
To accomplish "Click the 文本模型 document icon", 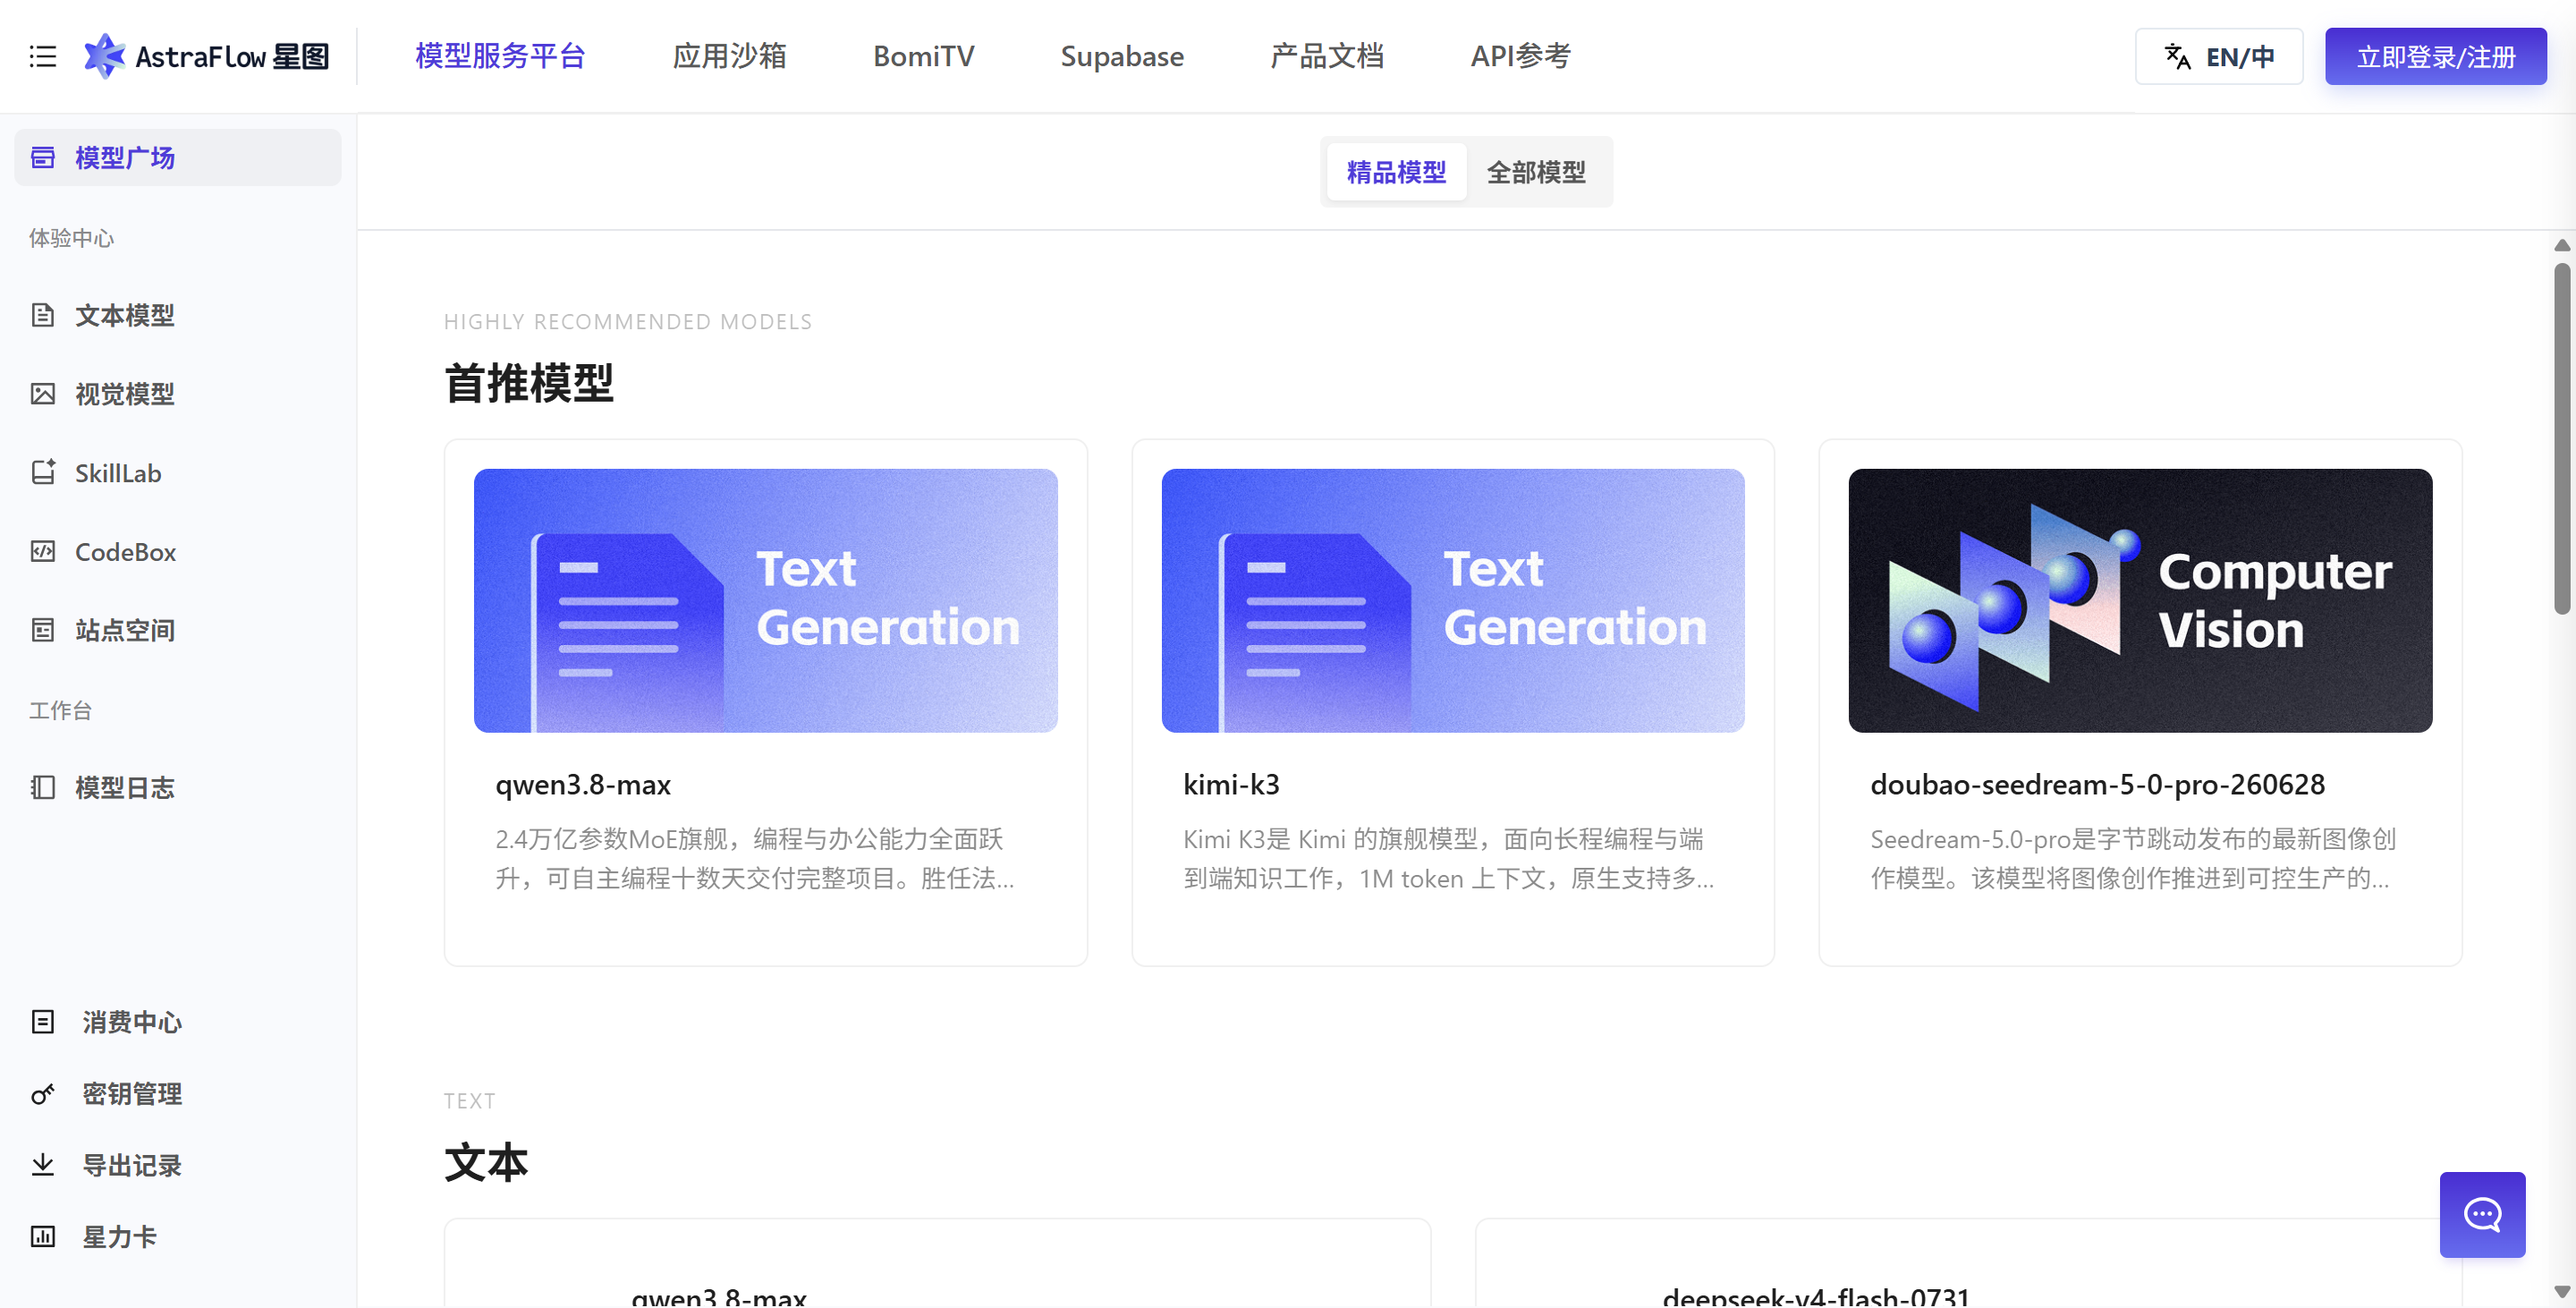I will pyautogui.click(x=43, y=315).
